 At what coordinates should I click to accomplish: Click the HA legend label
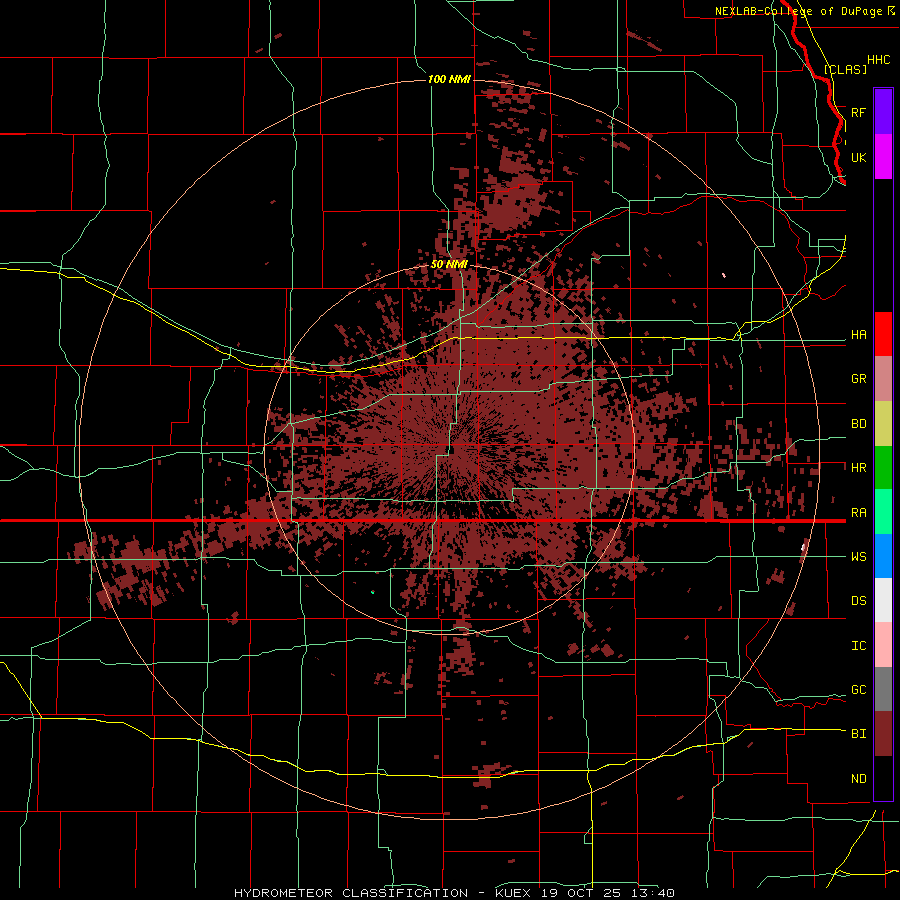[858, 335]
